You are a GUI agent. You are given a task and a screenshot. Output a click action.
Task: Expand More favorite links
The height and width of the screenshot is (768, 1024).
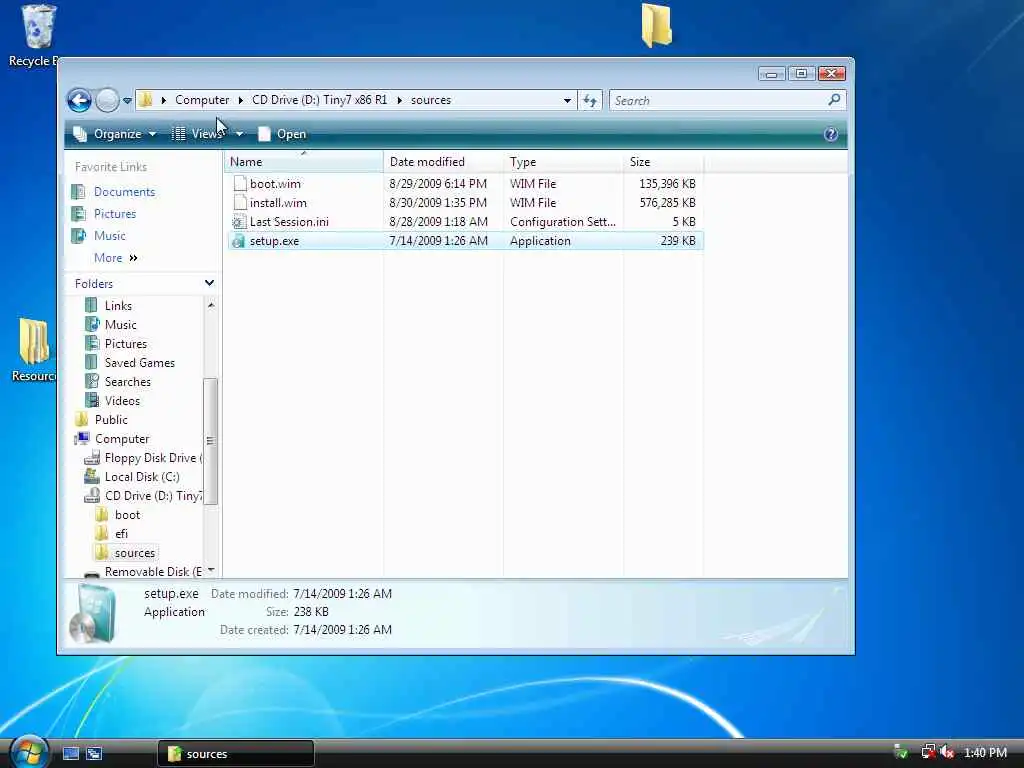(116, 258)
